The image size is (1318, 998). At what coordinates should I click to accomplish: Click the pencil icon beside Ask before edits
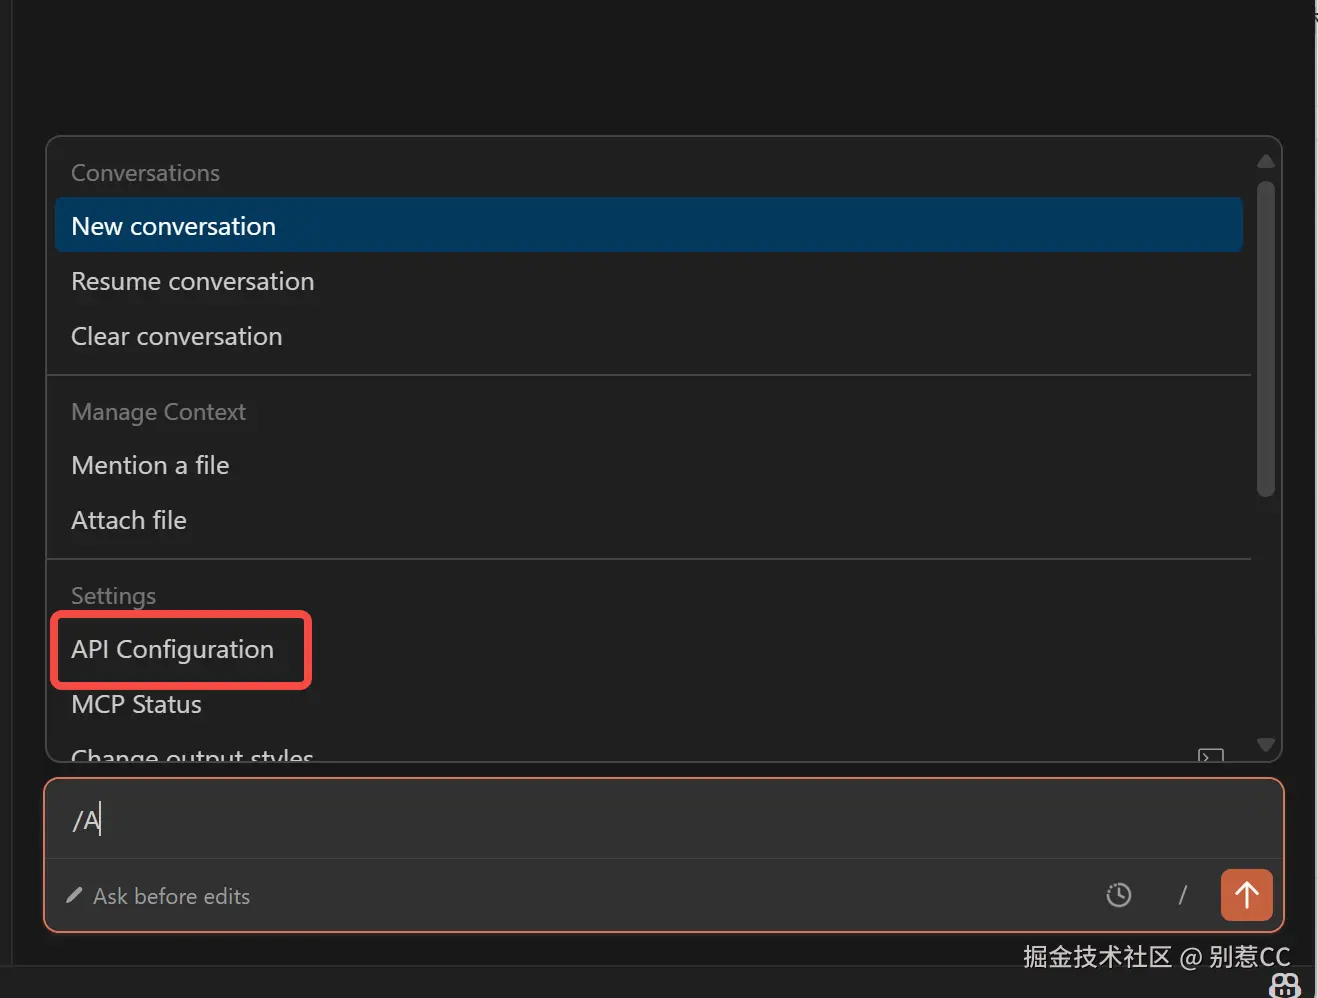74,896
